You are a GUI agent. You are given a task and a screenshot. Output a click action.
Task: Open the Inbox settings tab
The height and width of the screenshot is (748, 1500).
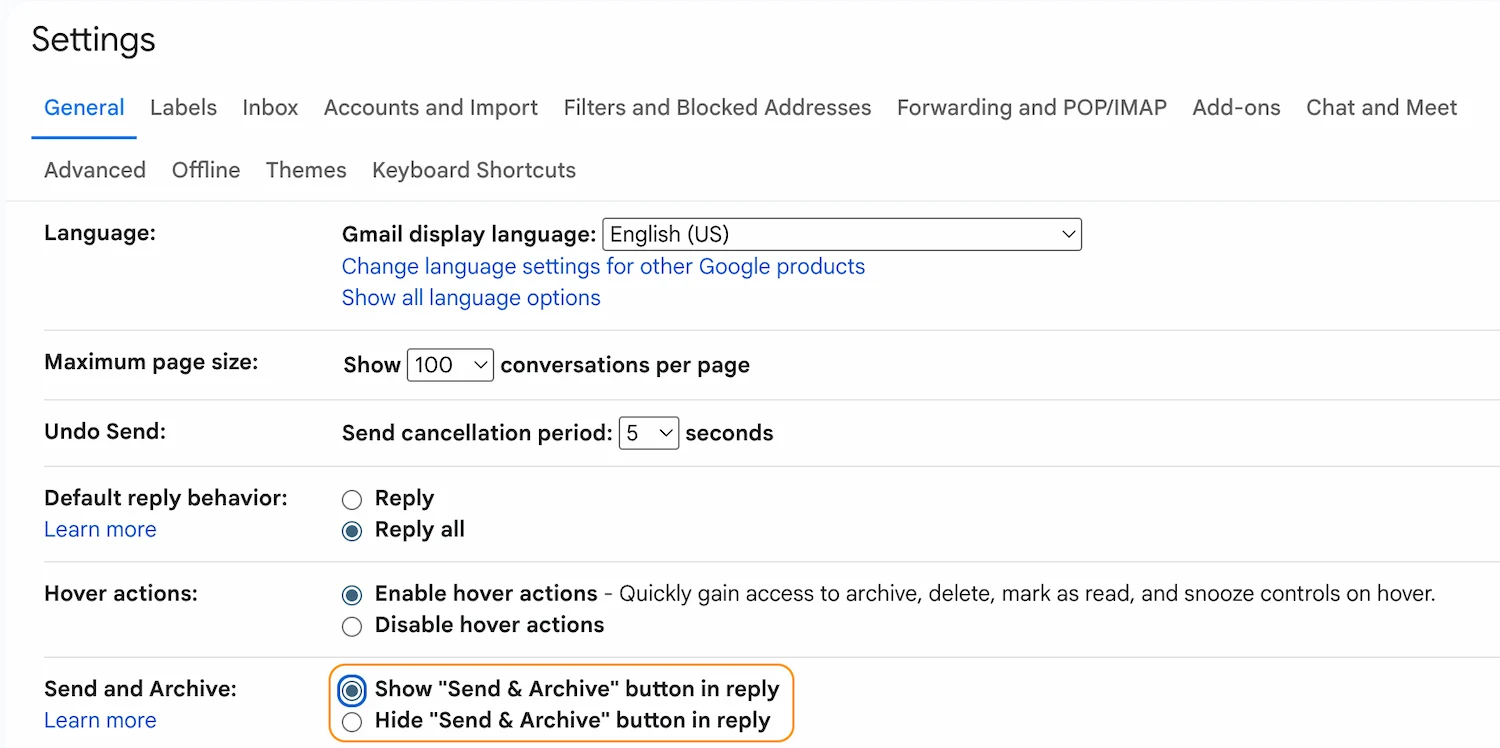[270, 108]
